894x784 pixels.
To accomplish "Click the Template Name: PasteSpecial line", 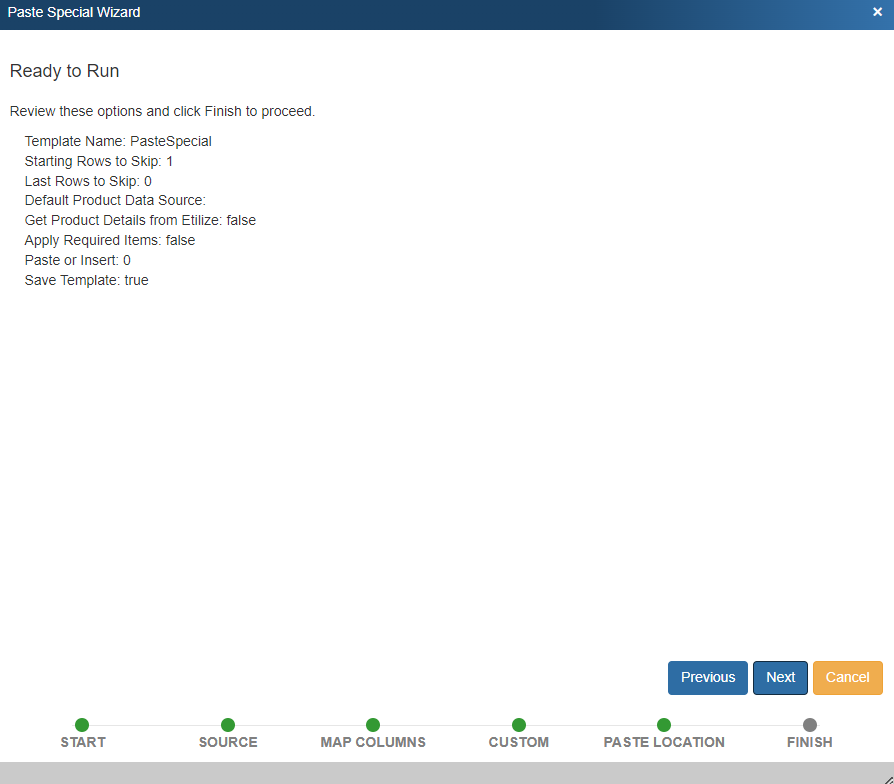I will (118, 141).
